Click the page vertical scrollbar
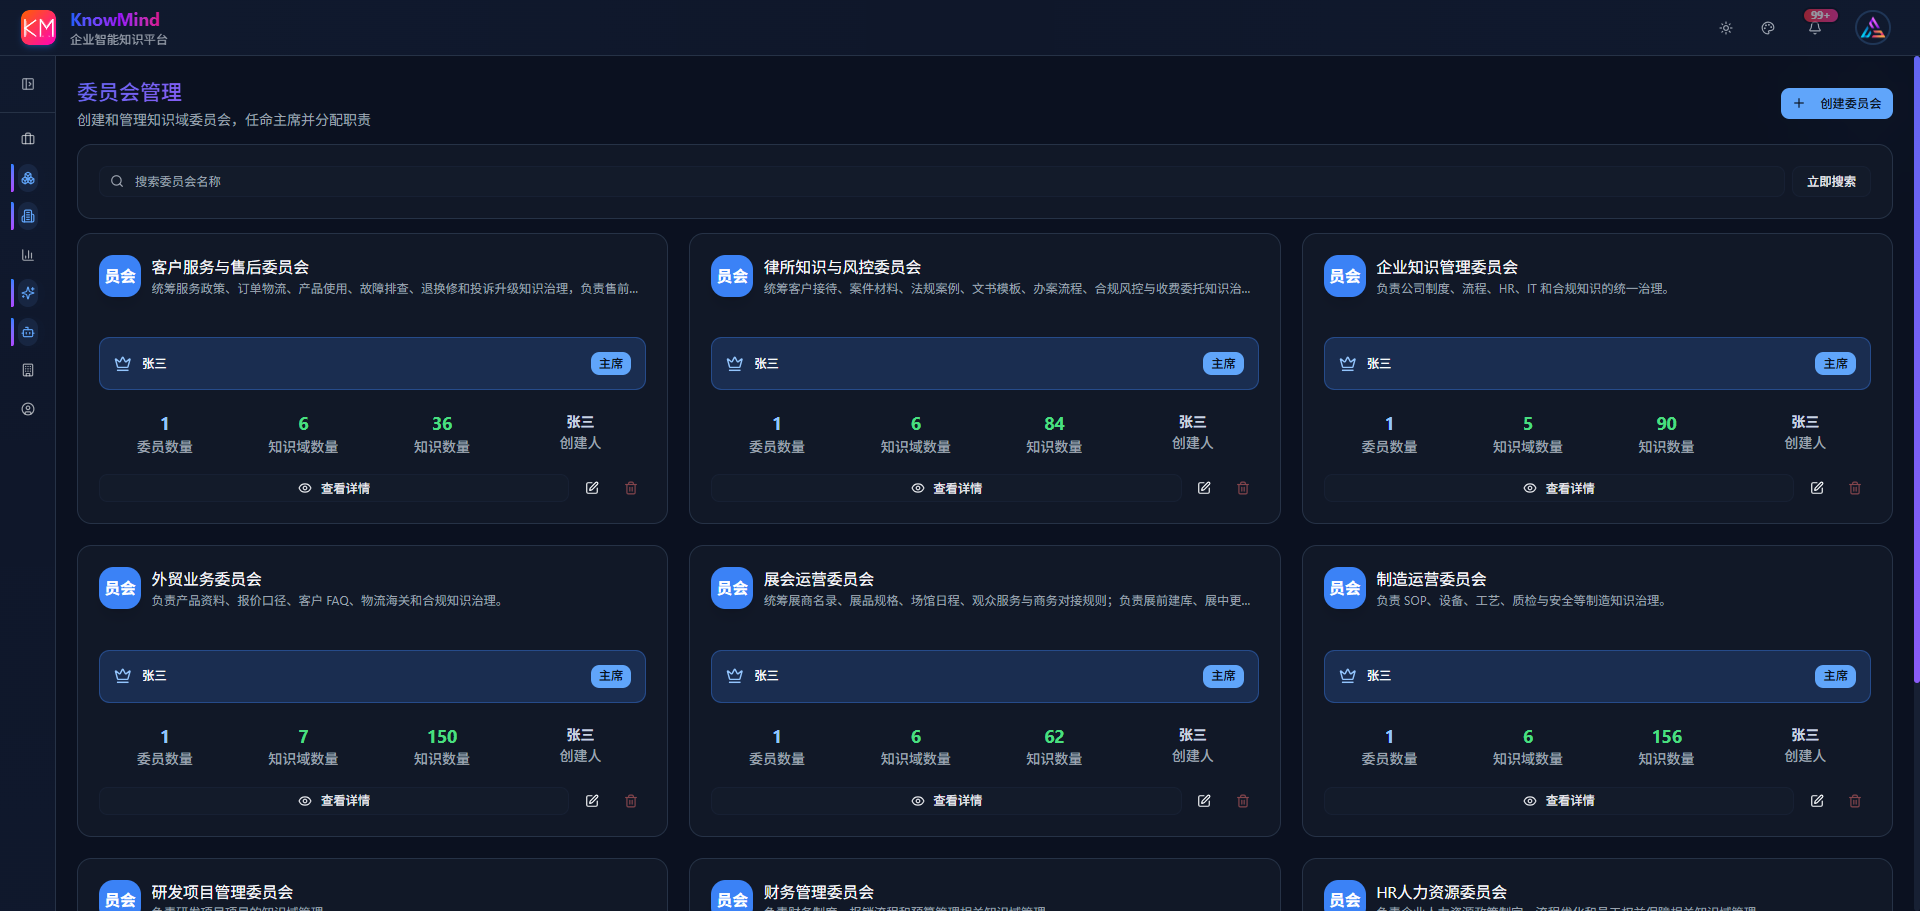 [x=1916, y=370]
